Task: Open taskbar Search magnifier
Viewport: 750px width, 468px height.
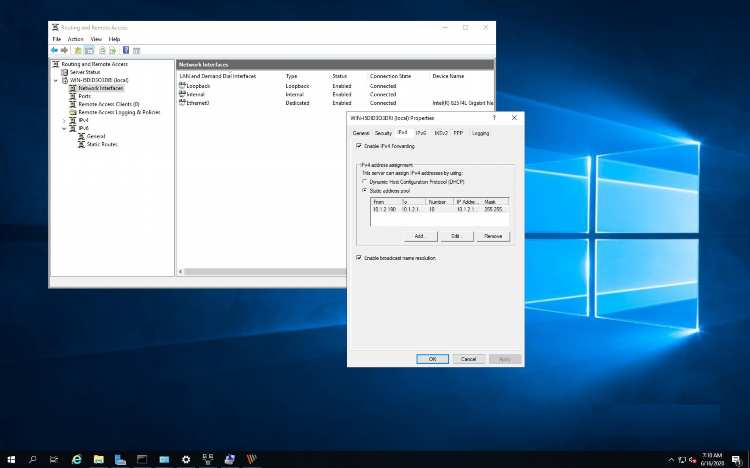Action: 33,459
